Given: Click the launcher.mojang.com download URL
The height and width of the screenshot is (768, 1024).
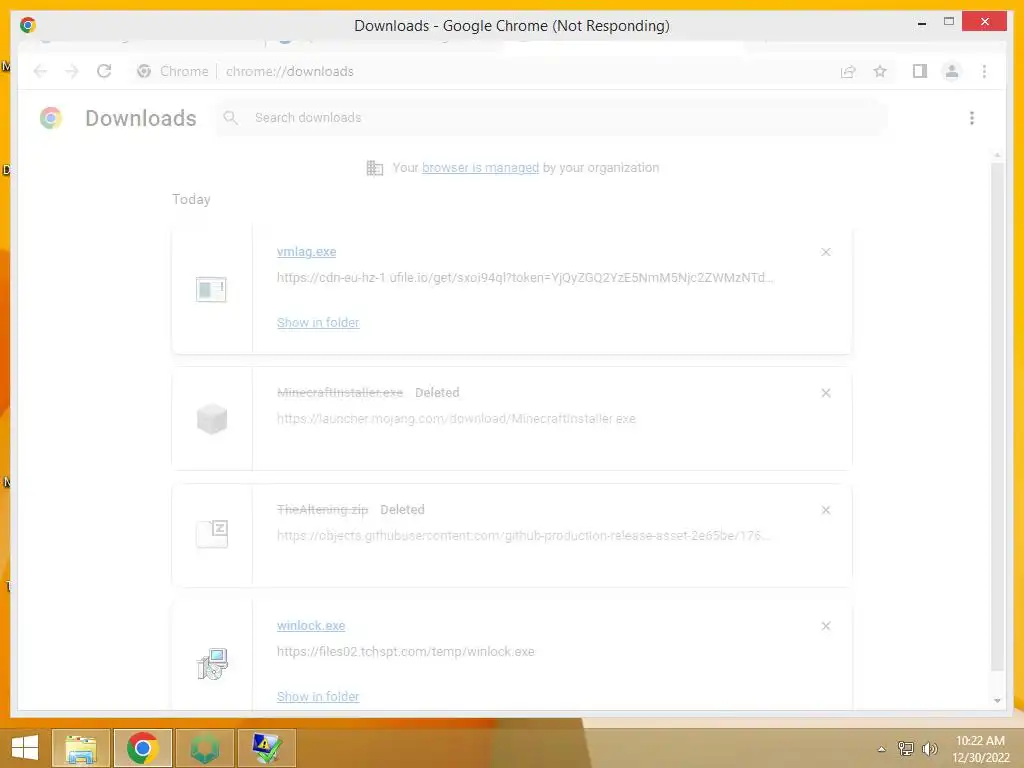Looking at the screenshot, I should click(456, 419).
